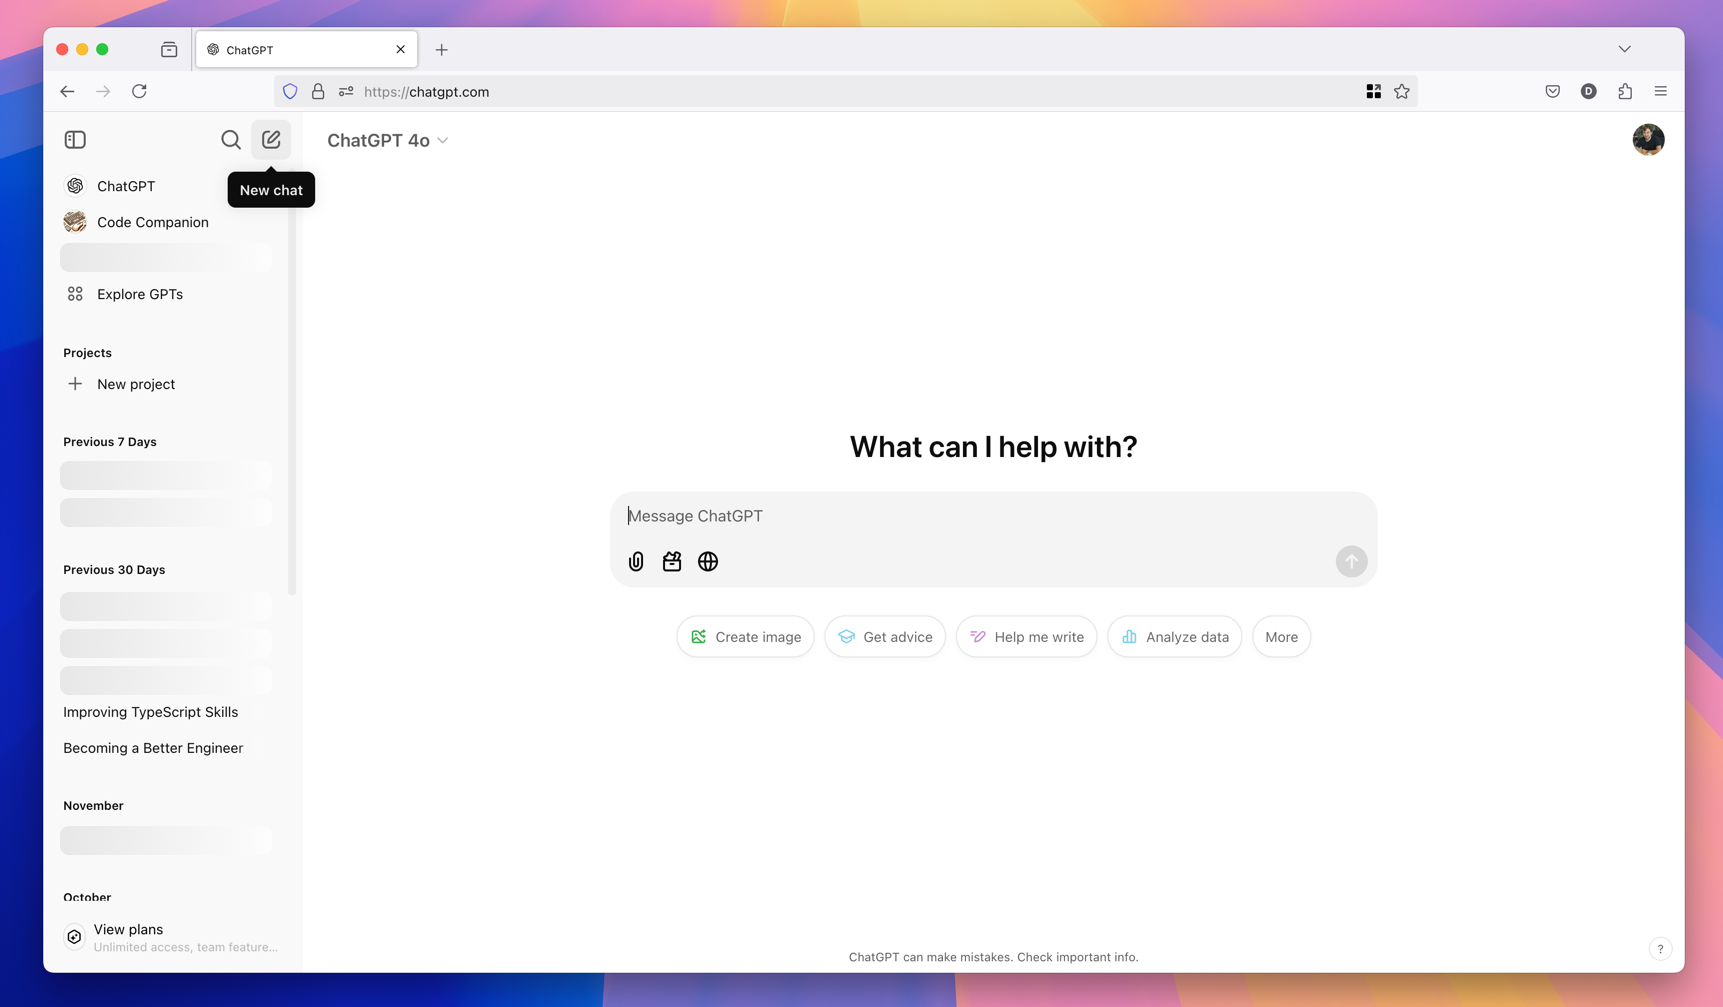Start a new chat with pencil icon
This screenshot has height=1007, width=1723.
(271, 140)
